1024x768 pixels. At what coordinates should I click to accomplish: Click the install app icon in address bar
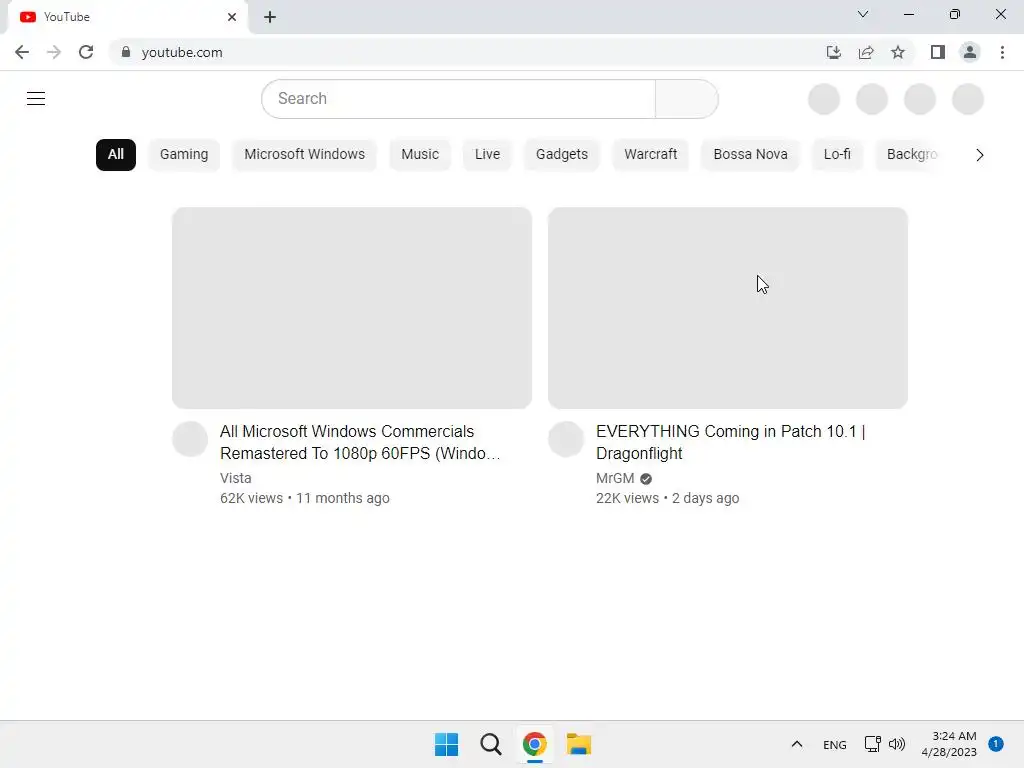pos(833,52)
